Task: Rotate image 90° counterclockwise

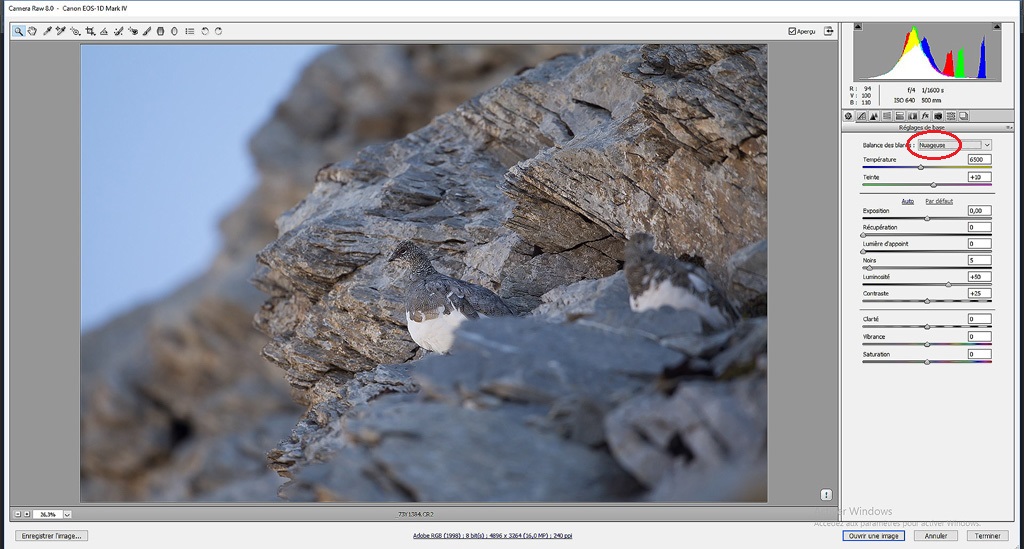Action: tap(204, 31)
